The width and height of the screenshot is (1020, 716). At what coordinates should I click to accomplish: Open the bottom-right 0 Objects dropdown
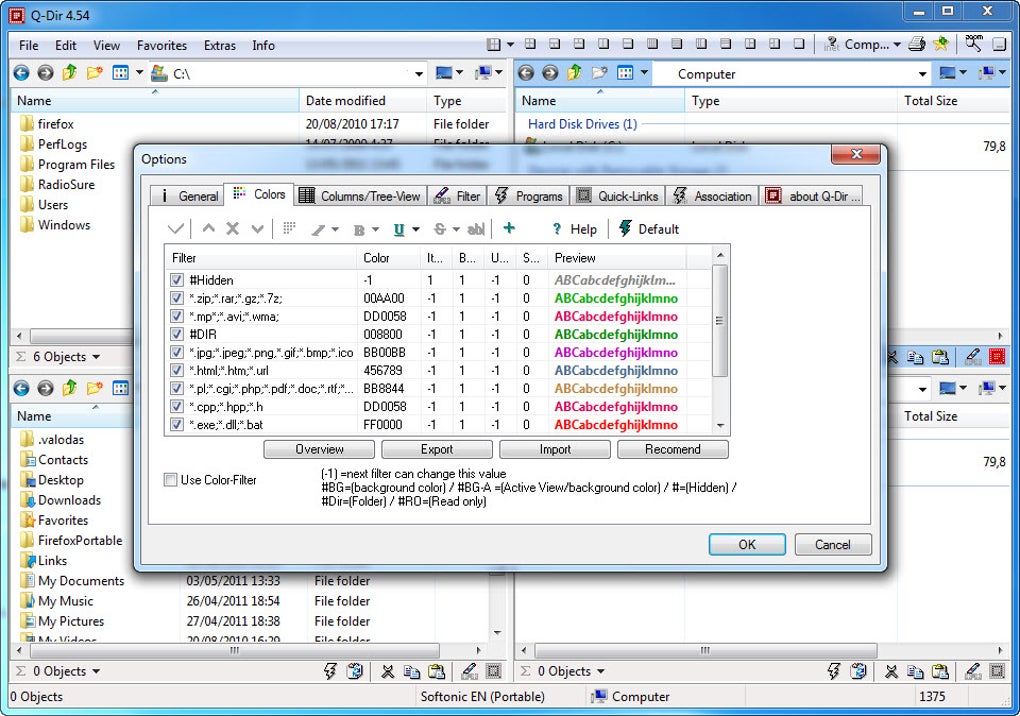[x=600, y=671]
